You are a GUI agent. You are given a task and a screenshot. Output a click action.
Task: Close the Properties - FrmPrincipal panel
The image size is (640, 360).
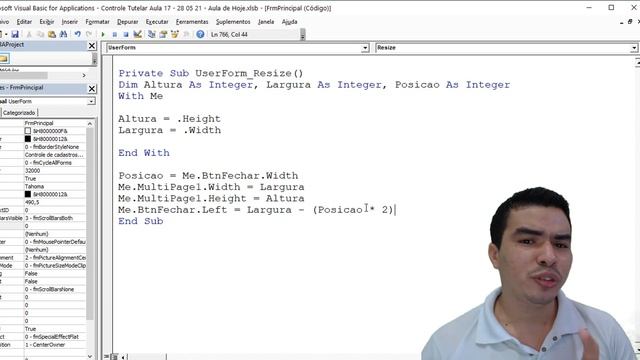point(92,89)
